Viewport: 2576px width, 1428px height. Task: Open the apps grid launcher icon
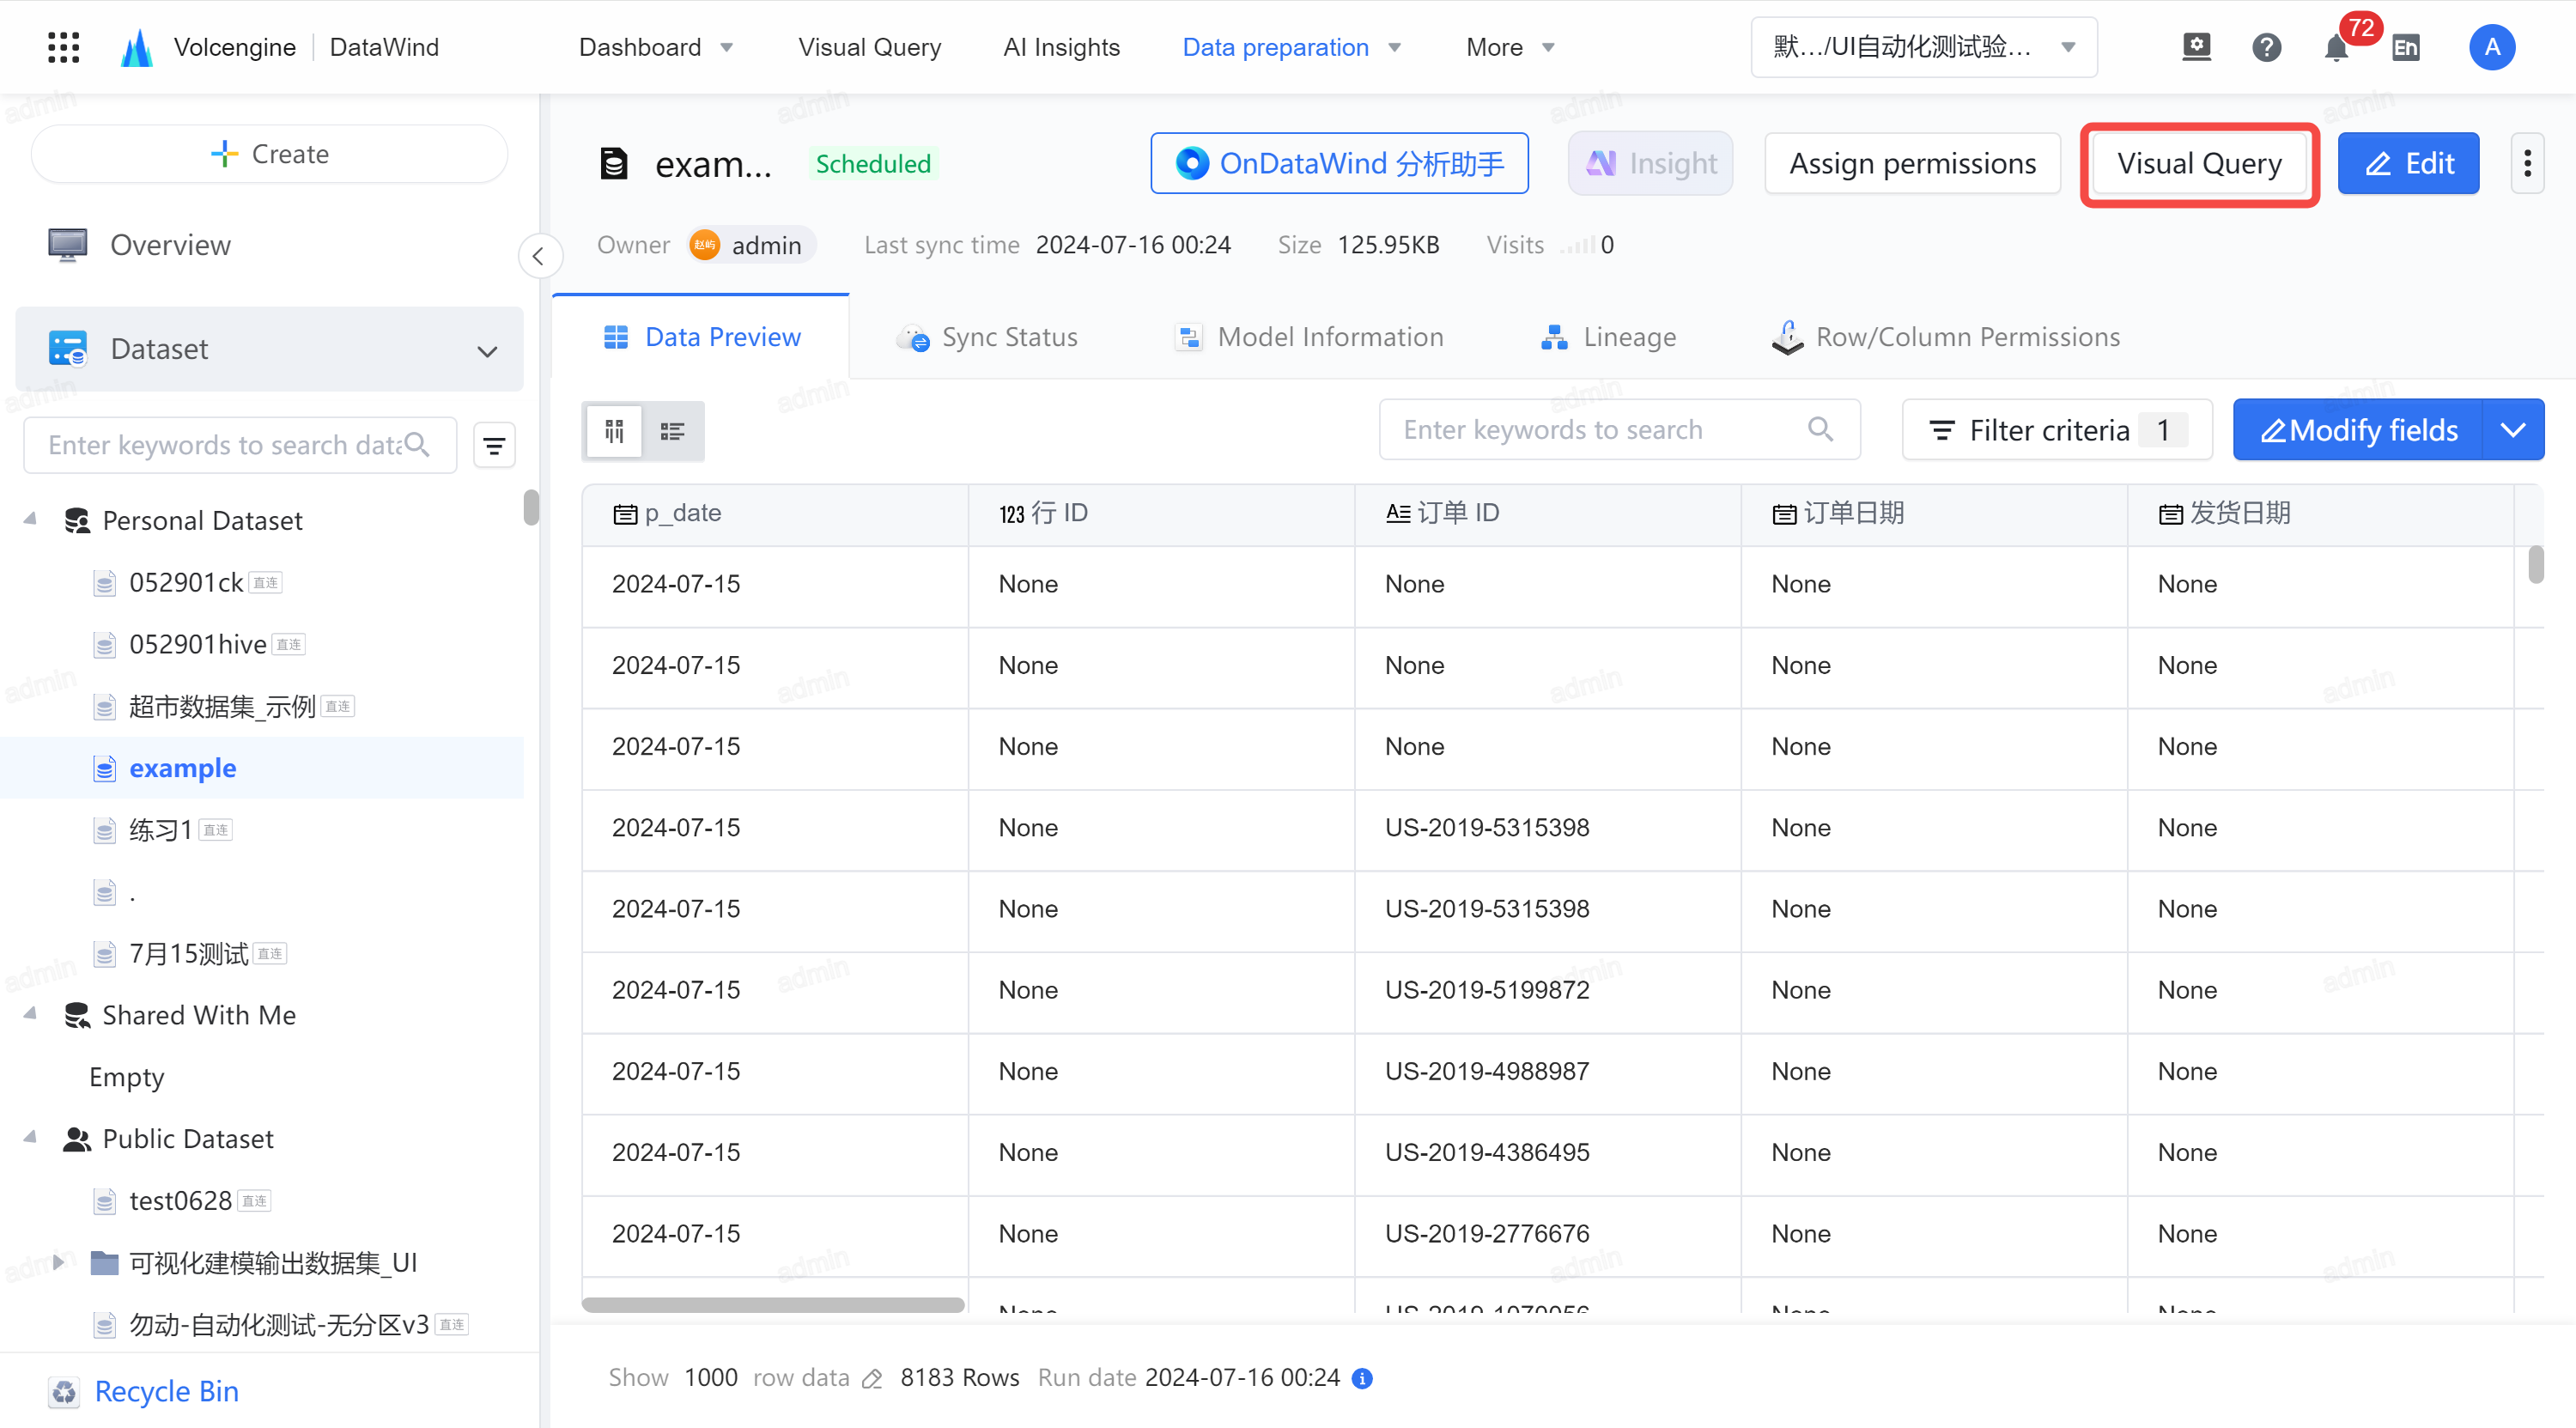point(63,47)
